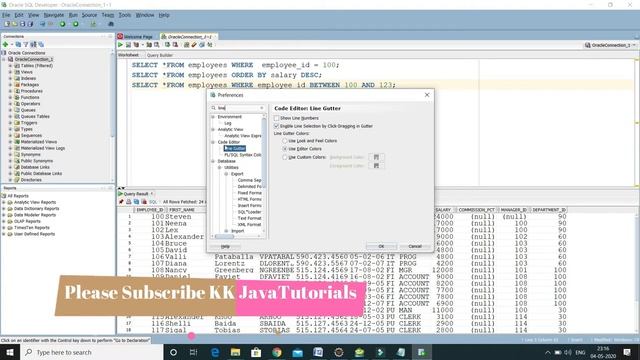Pick the Background Color swatch

[376, 157]
